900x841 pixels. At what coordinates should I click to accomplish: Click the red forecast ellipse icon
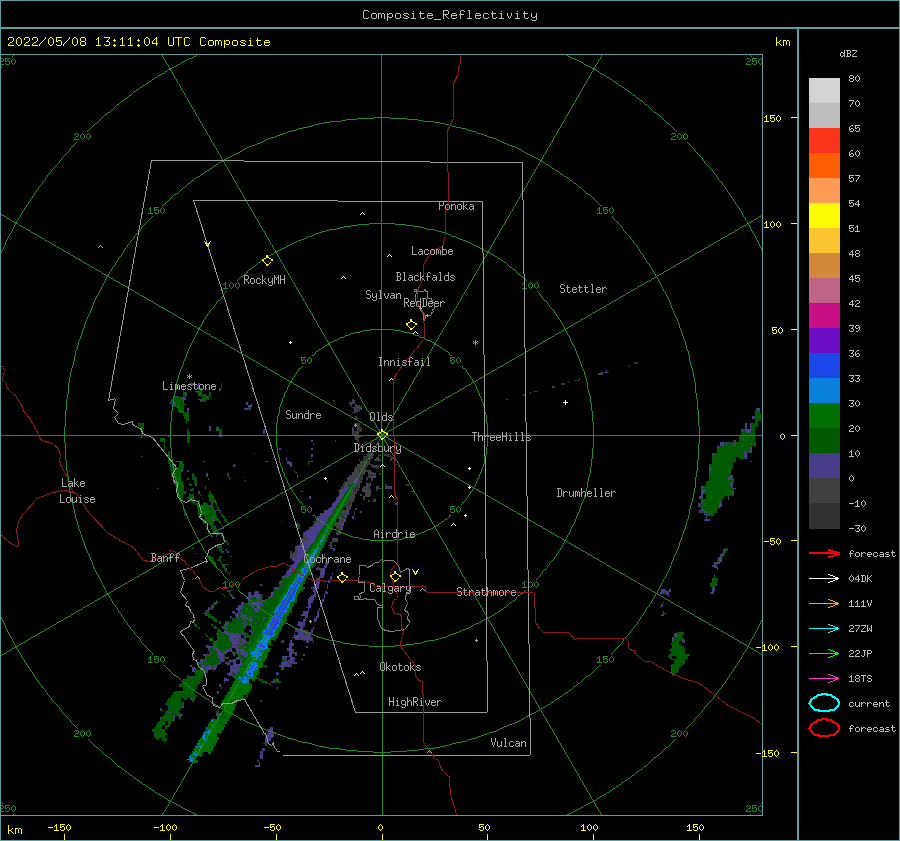(824, 728)
